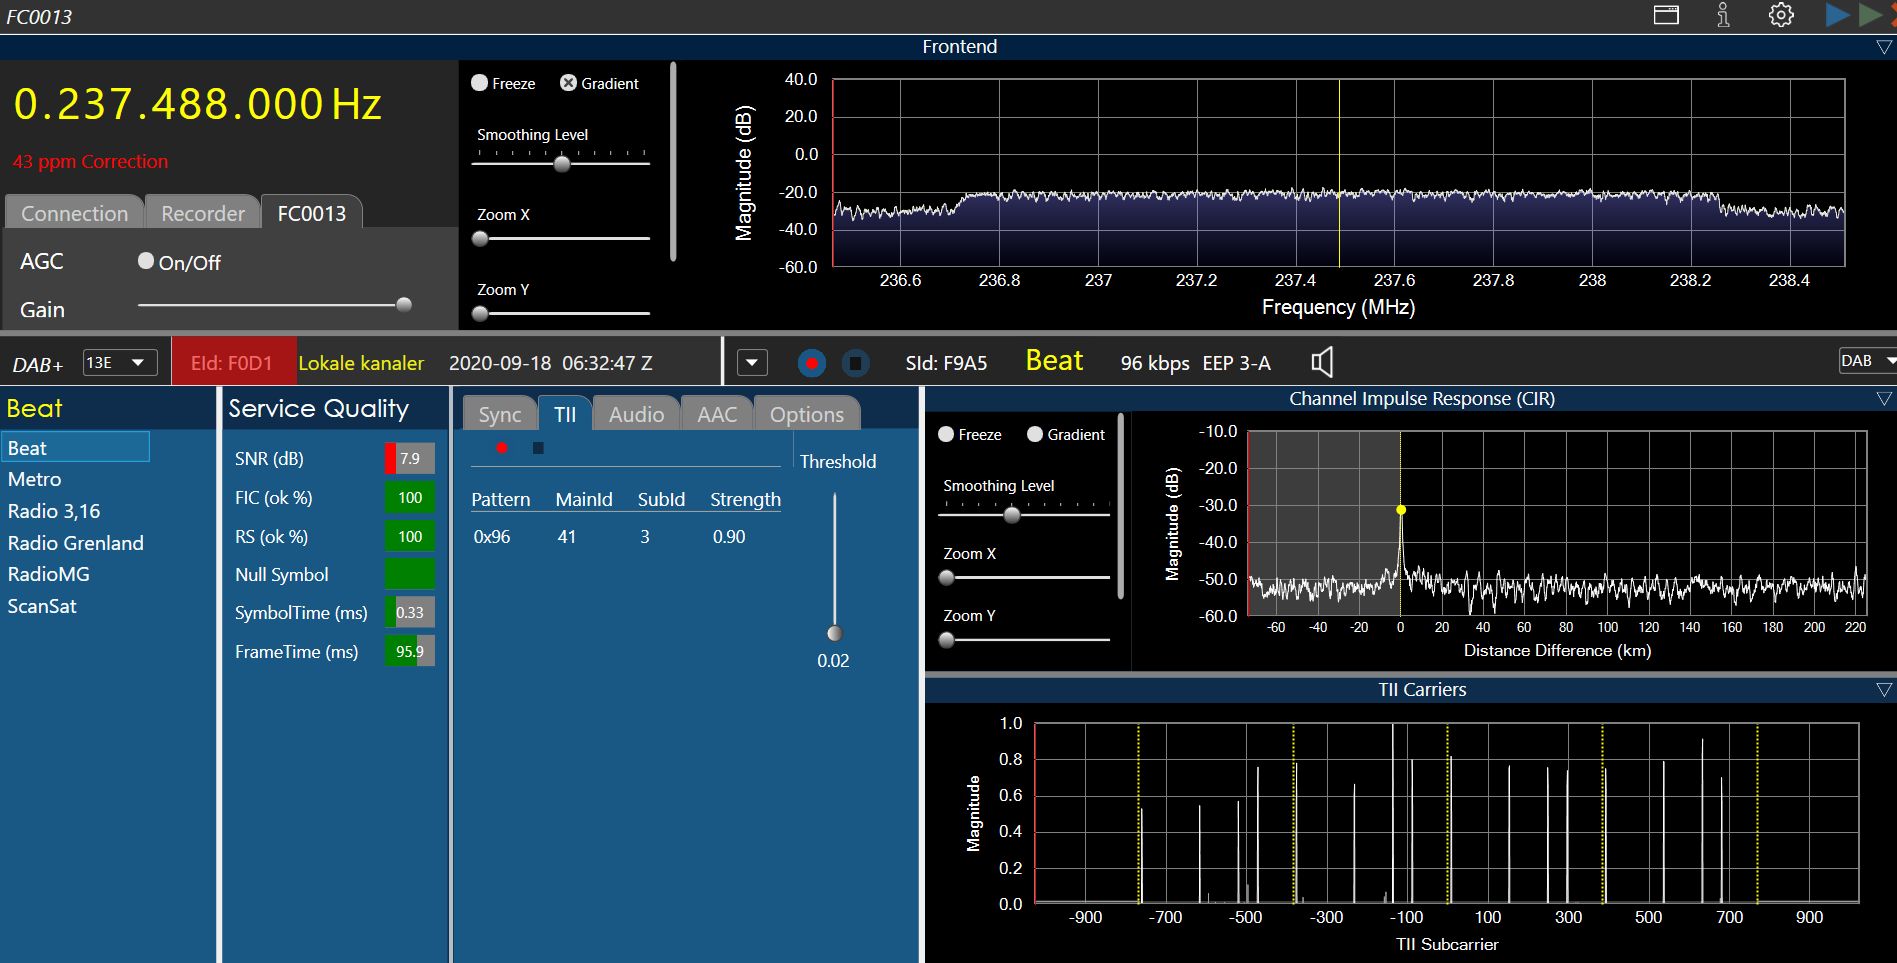This screenshot has height=963, width=1897.
Task: Select Radio Grenland from the service list
Action: pyautogui.click(x=76, y=543)
